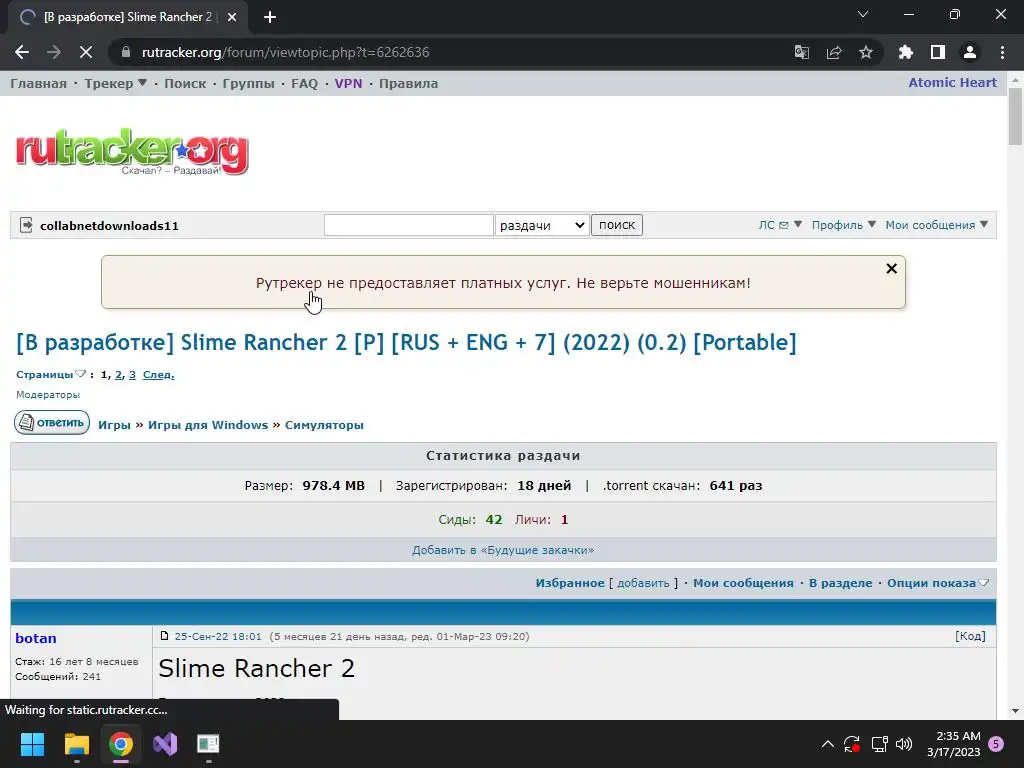
Task: Click logout icon beside collabnetdownloads11
Action: coord(26,225)
